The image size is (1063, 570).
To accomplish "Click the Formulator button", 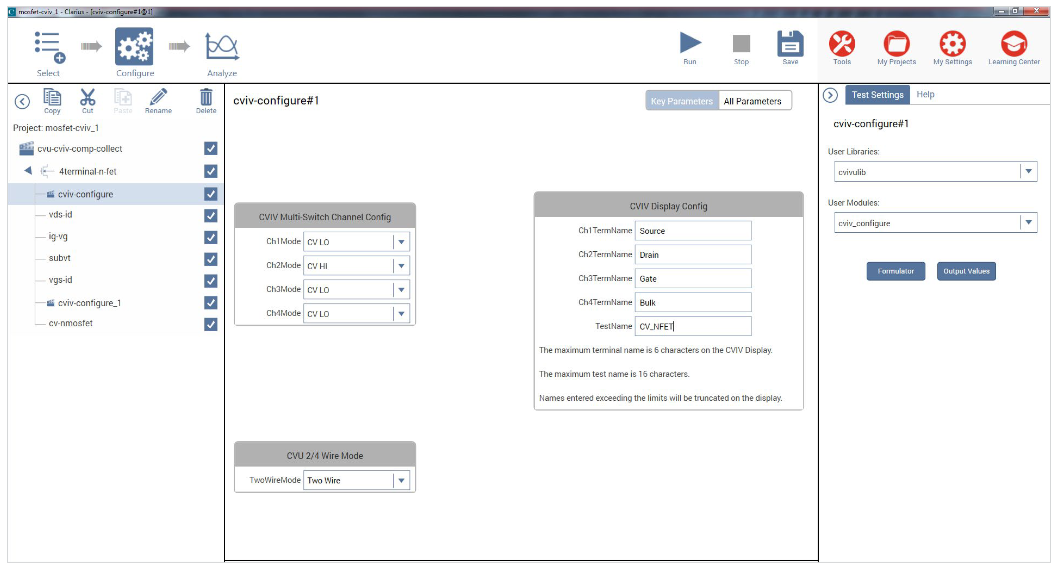I will click(x=895, y=272).
